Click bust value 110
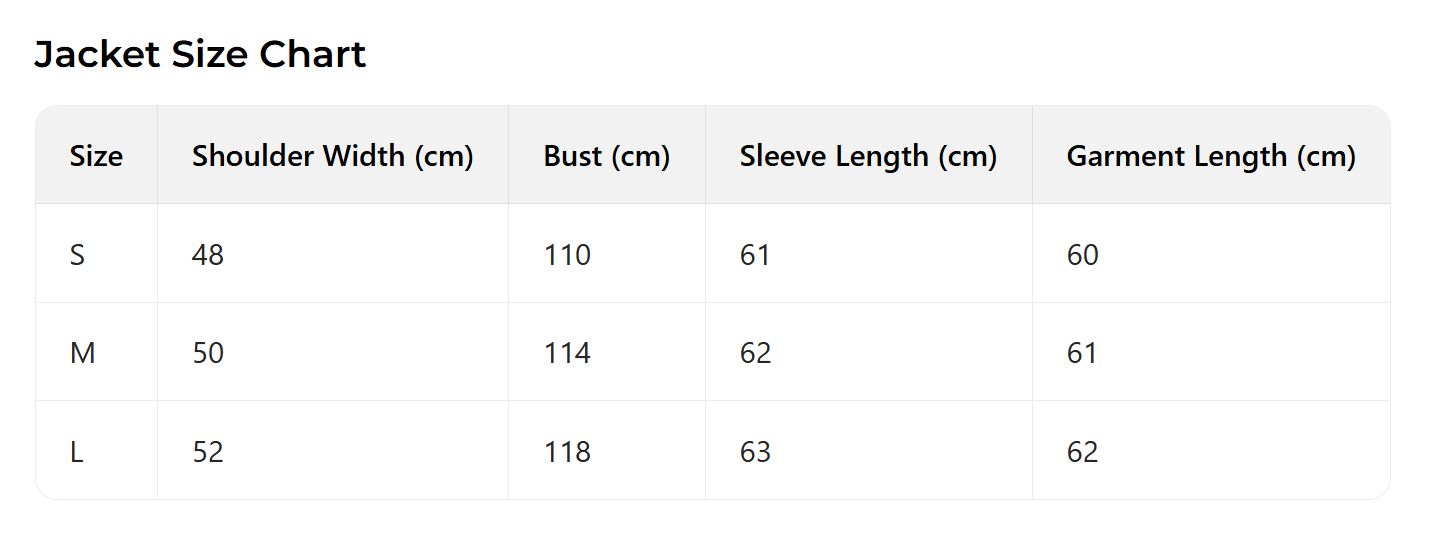The height and width of the screenshot is (536, 1434). coord(567,255)
